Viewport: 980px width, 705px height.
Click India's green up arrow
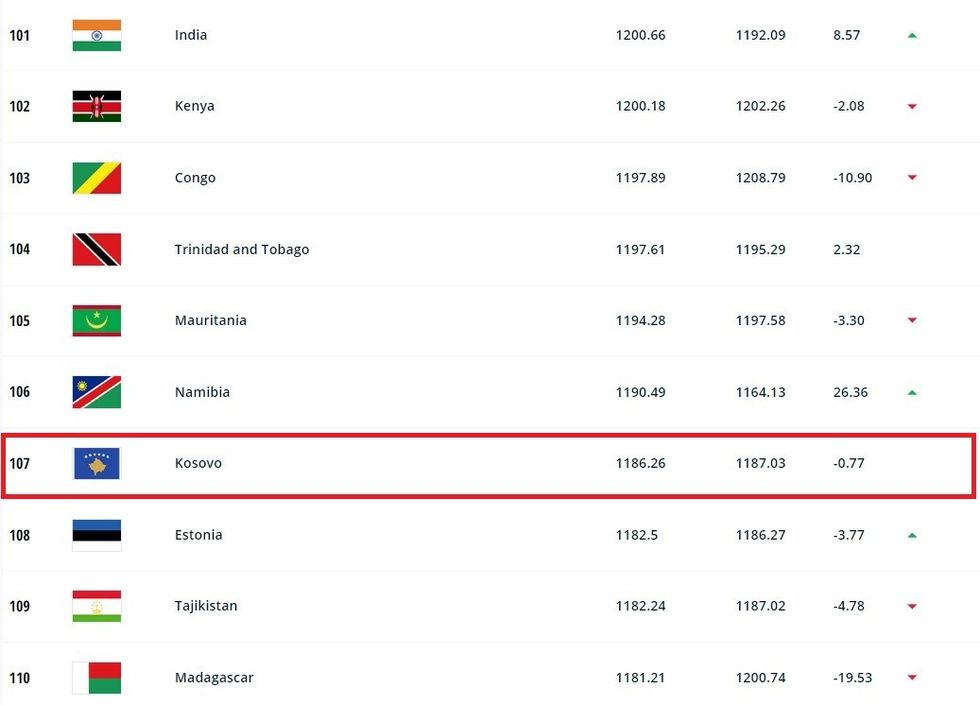(912, 35)
